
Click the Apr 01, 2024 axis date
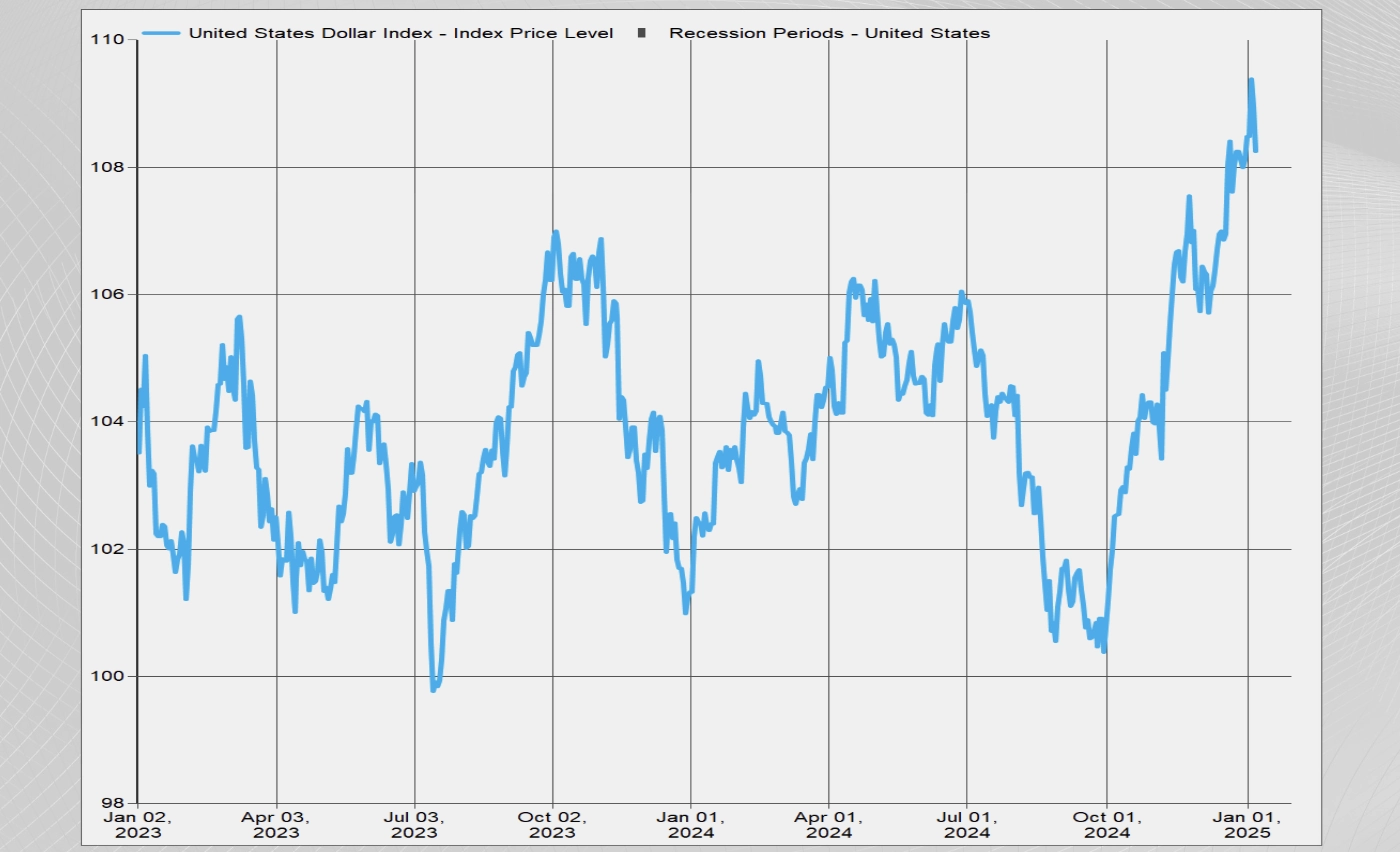(828, 824)
